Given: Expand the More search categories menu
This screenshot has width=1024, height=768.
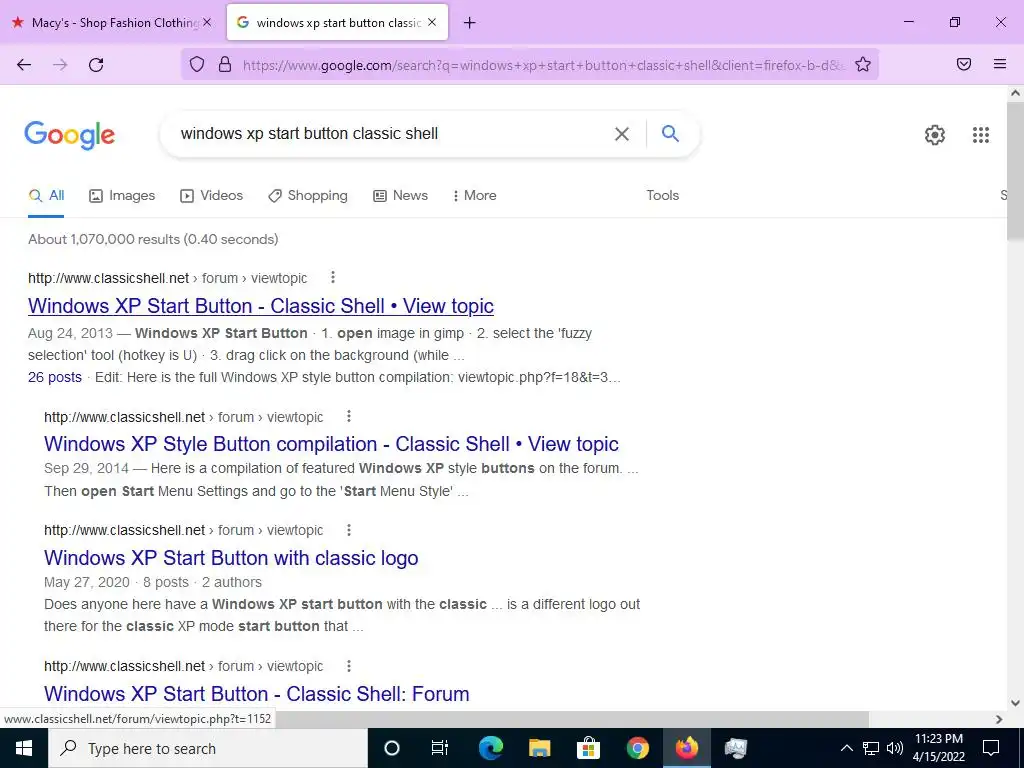Looking at the screenshot, I should (x=474, y=195).
